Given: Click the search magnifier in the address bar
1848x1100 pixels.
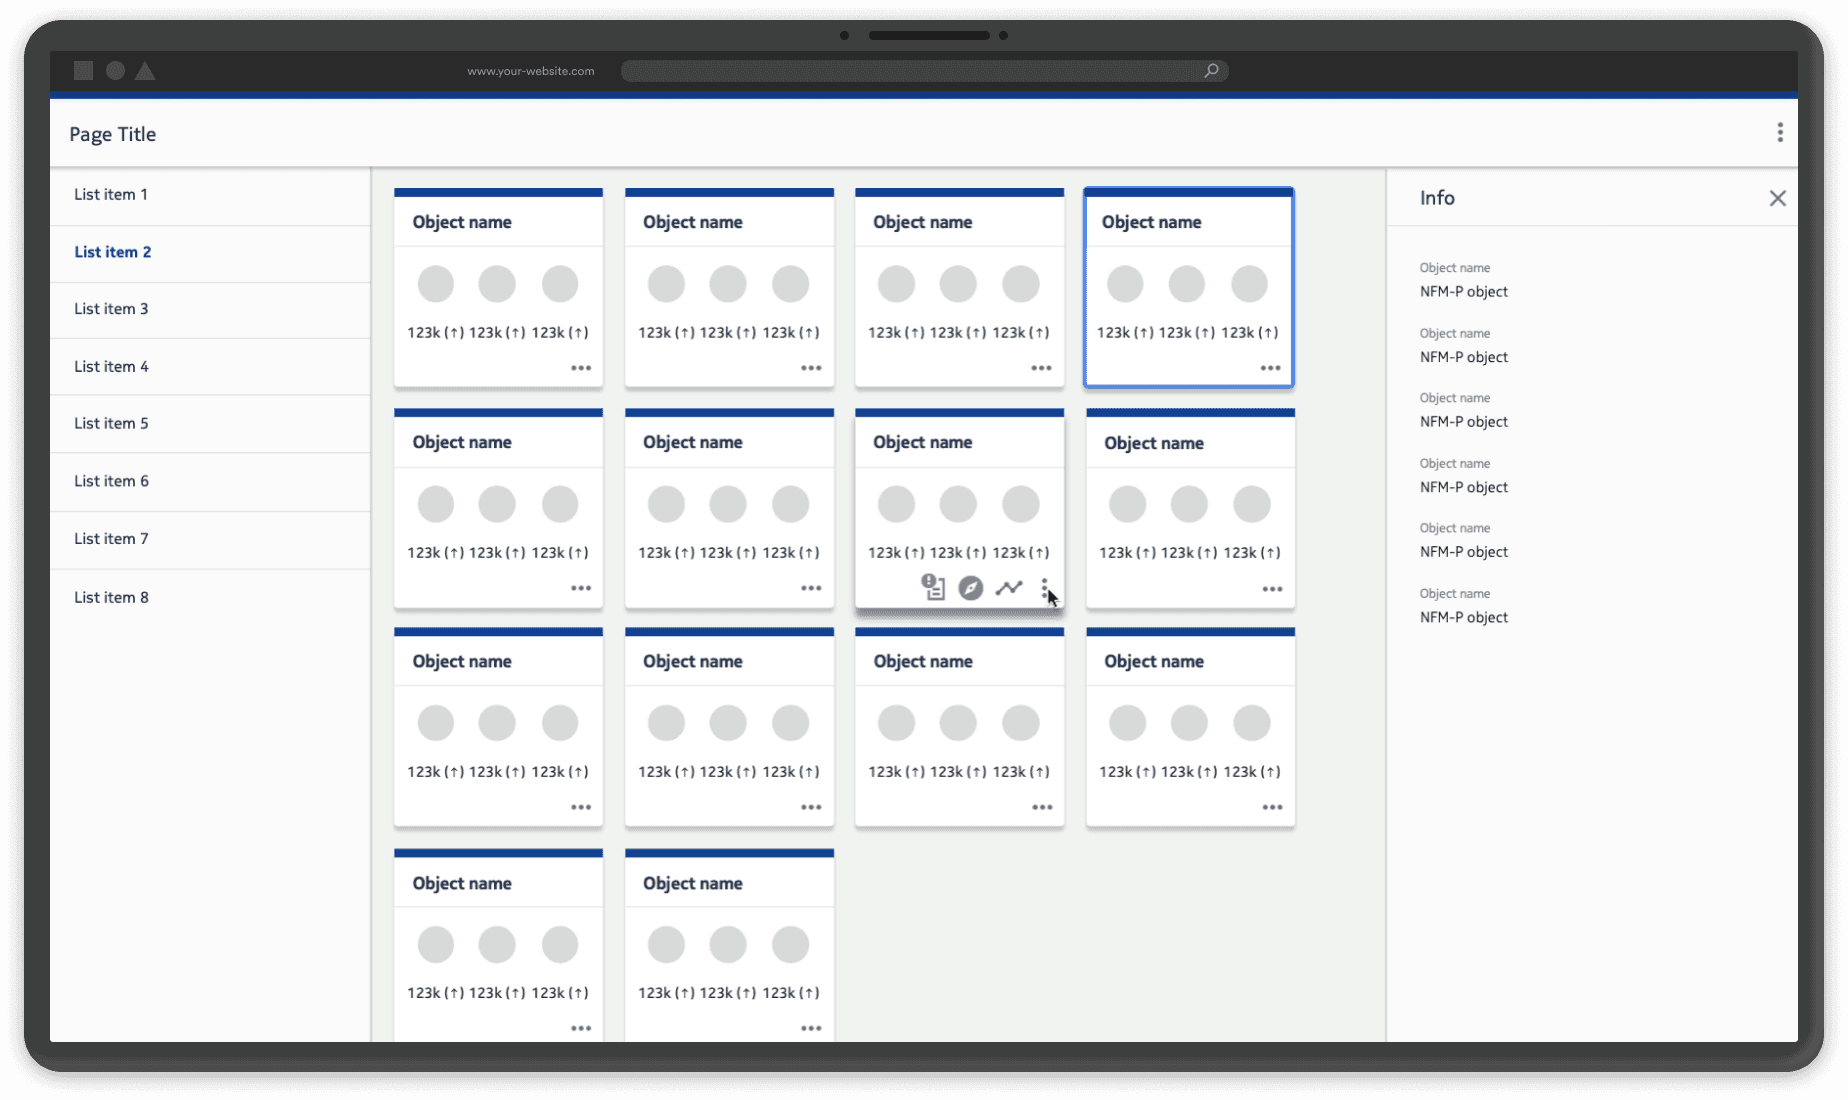Looking at the screenshot, I should coord(1211,70).
